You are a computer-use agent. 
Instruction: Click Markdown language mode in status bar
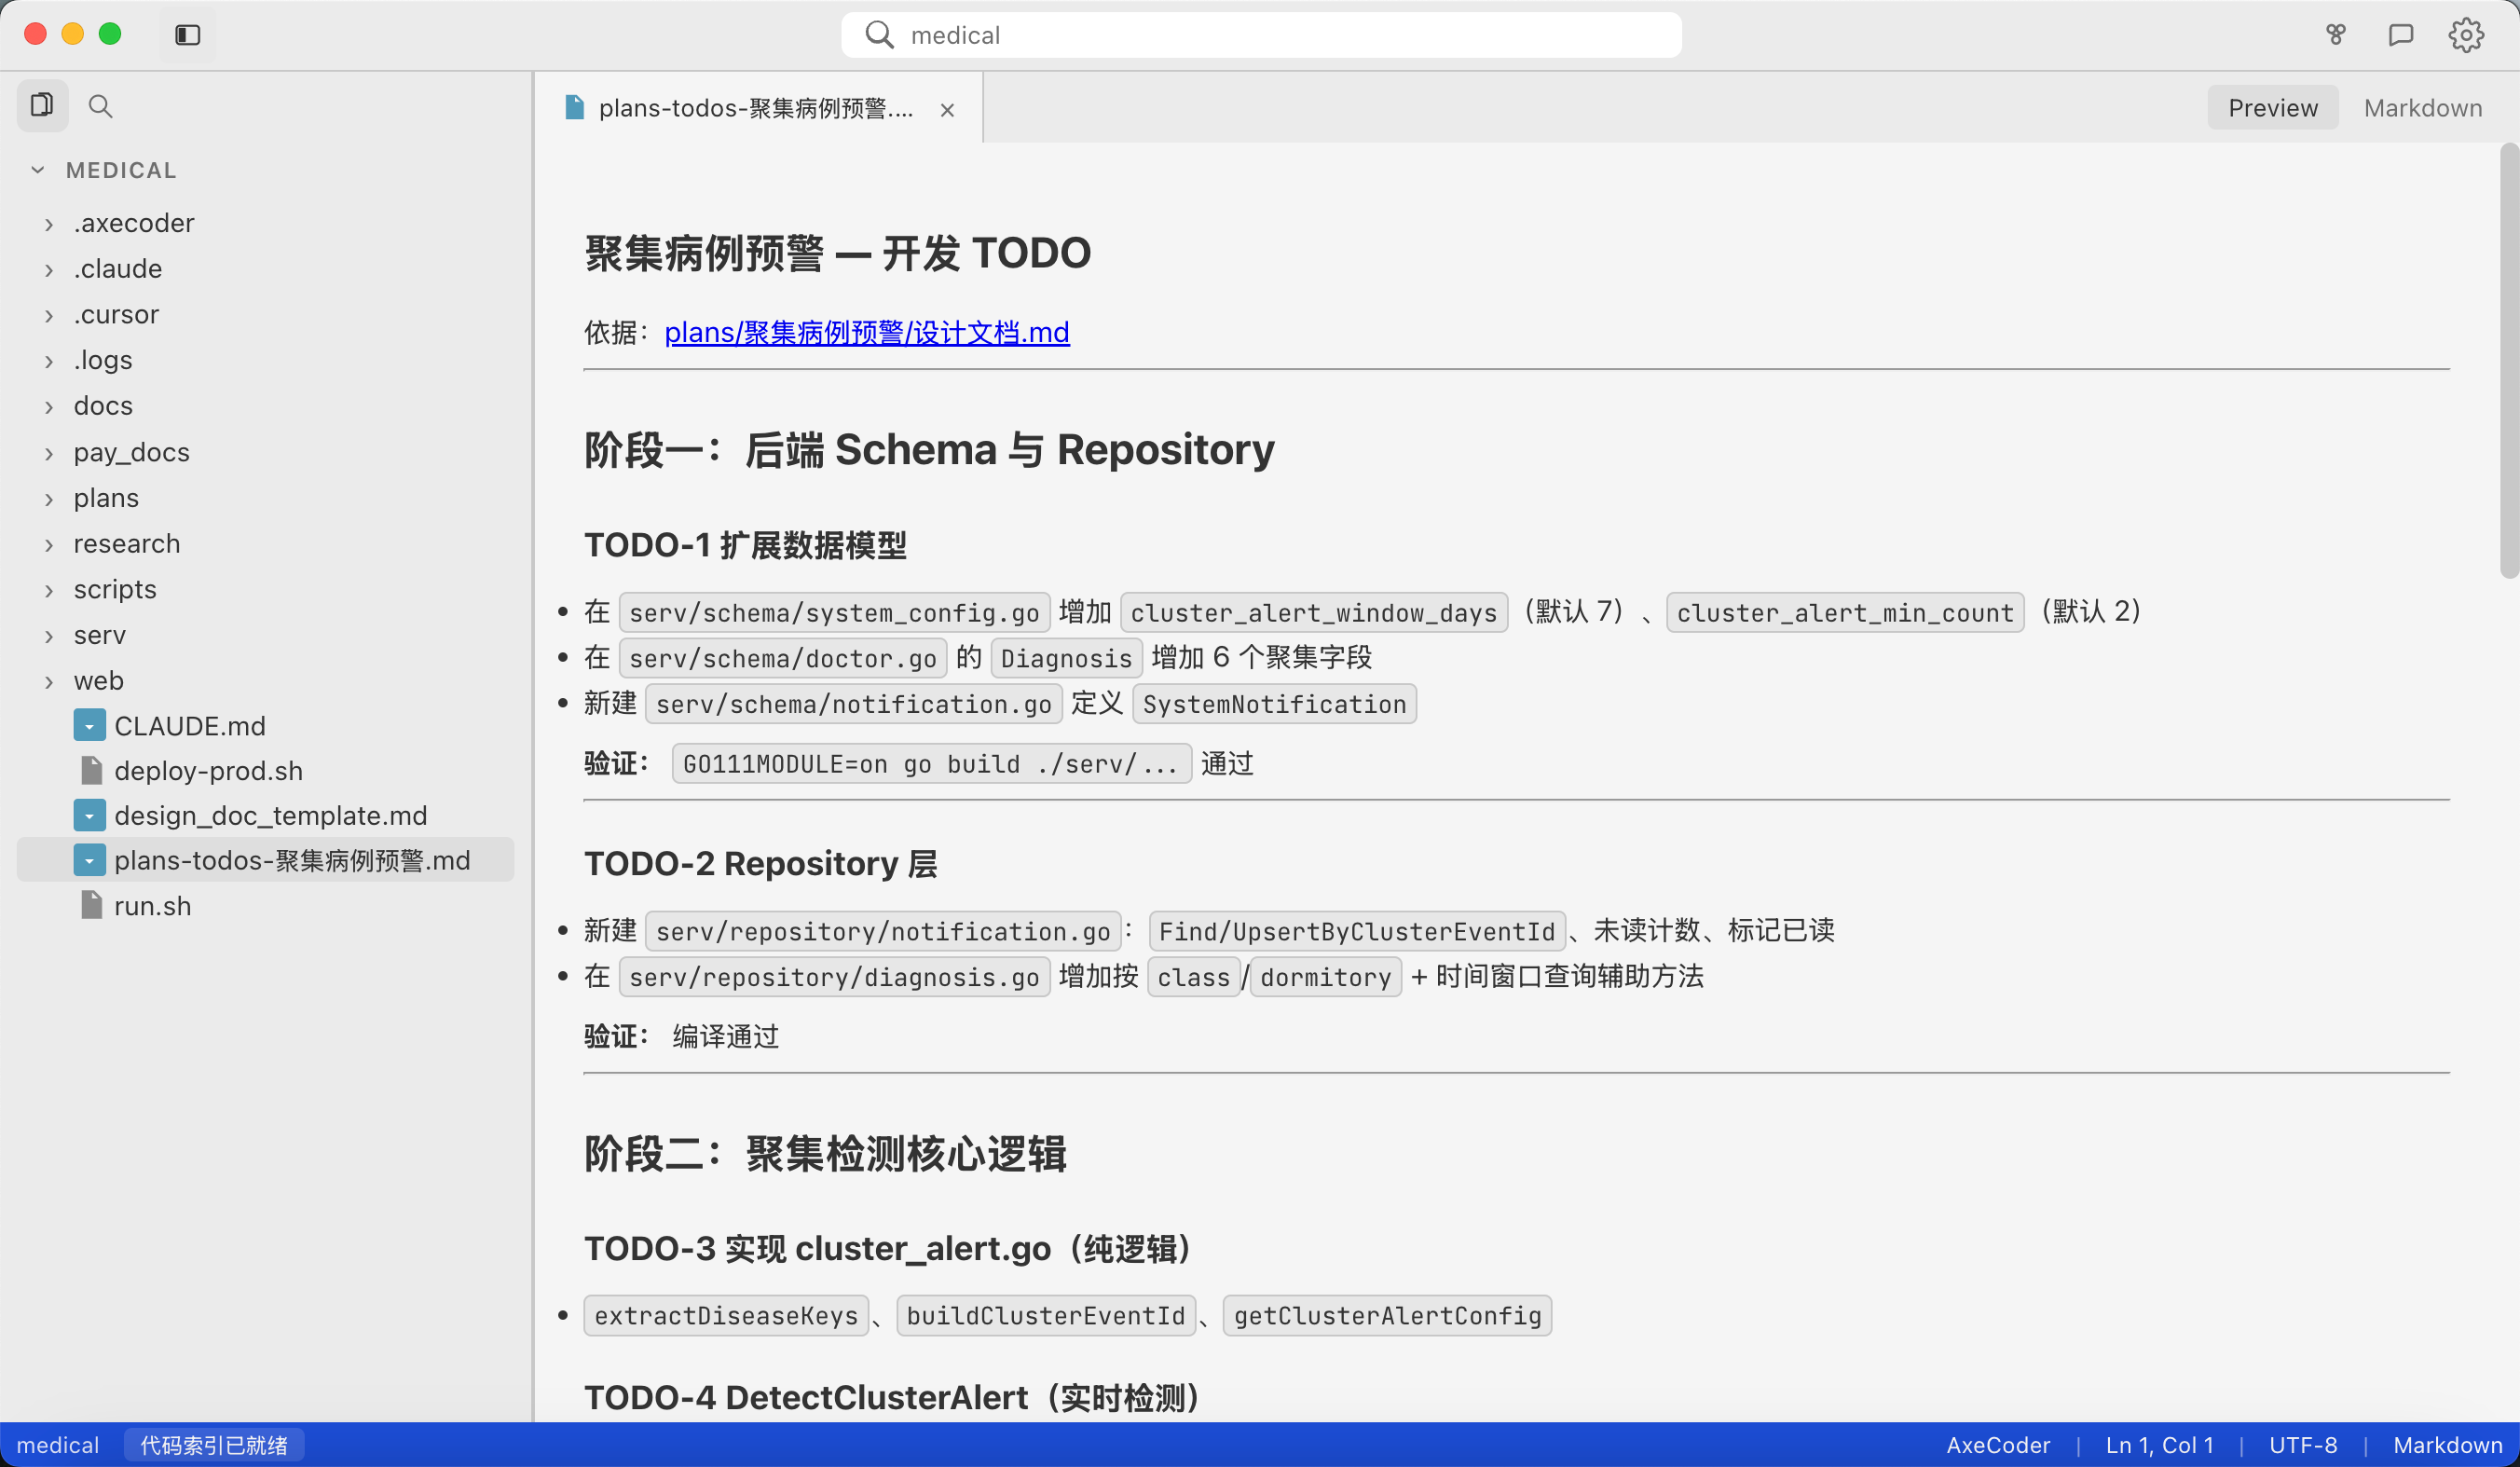(x=2447, y=1445)
